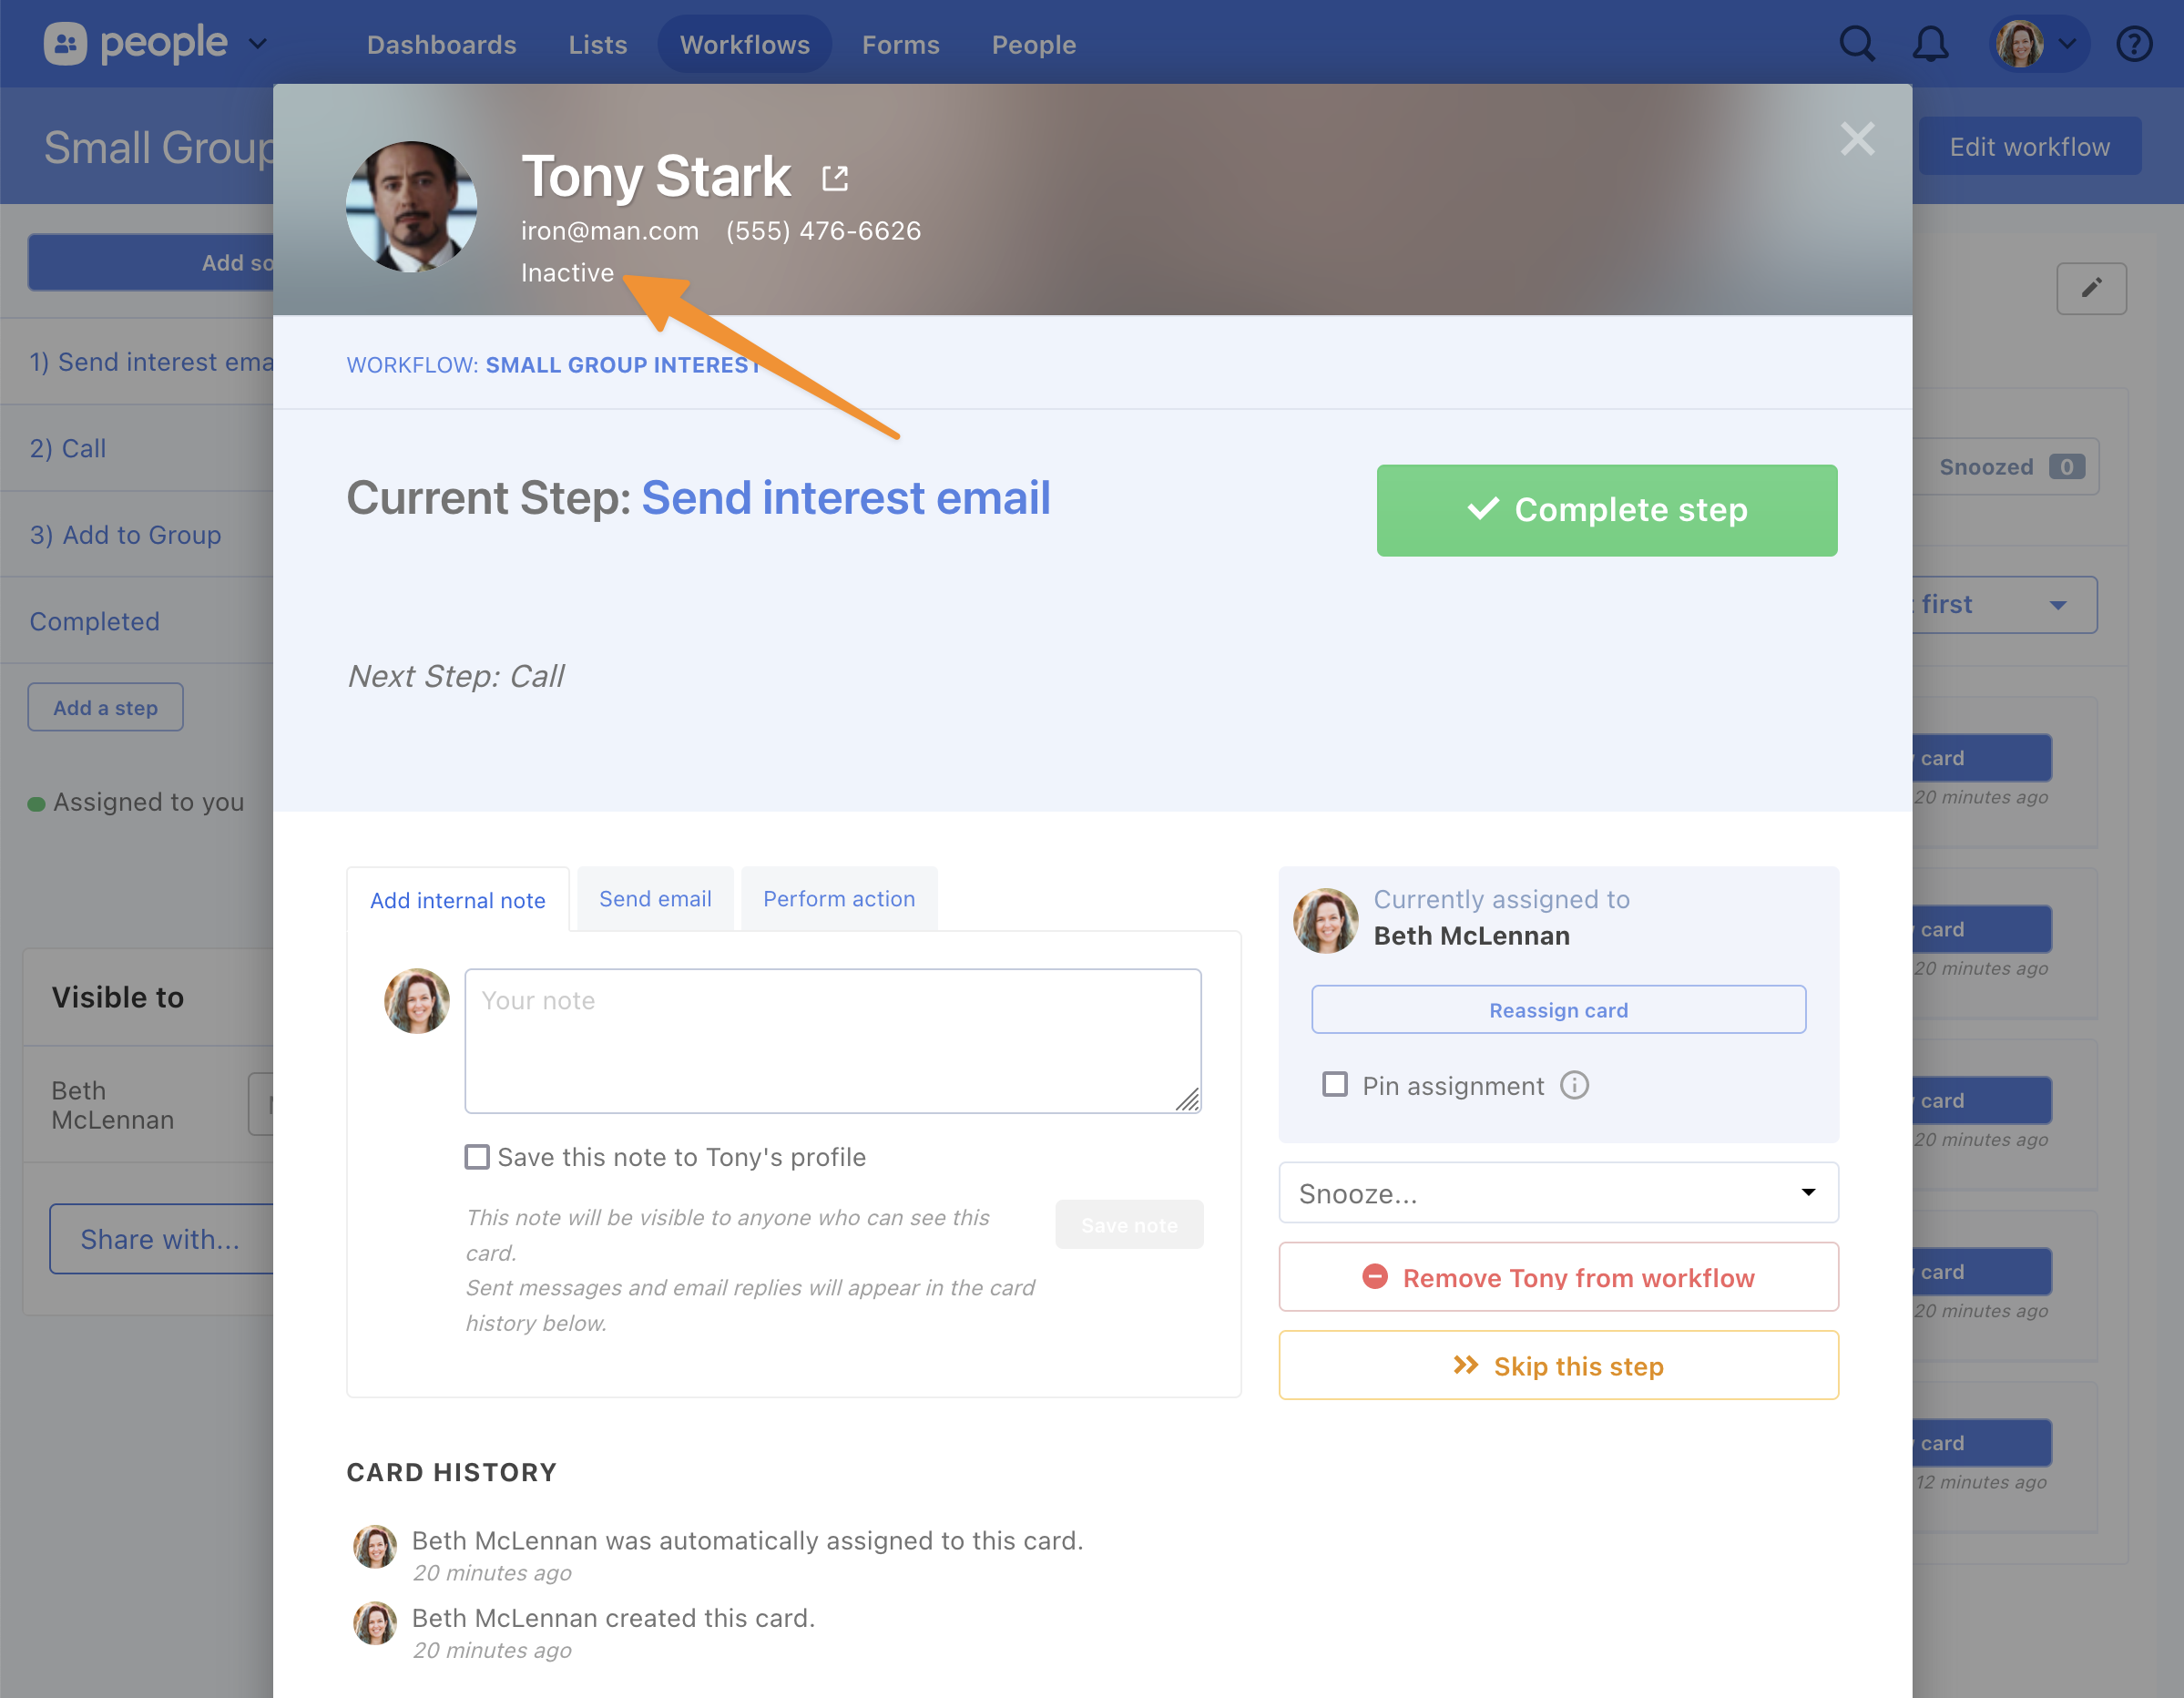Close the Tony Stark card modal
Screen dimensions: 2184x1698
1857,139
